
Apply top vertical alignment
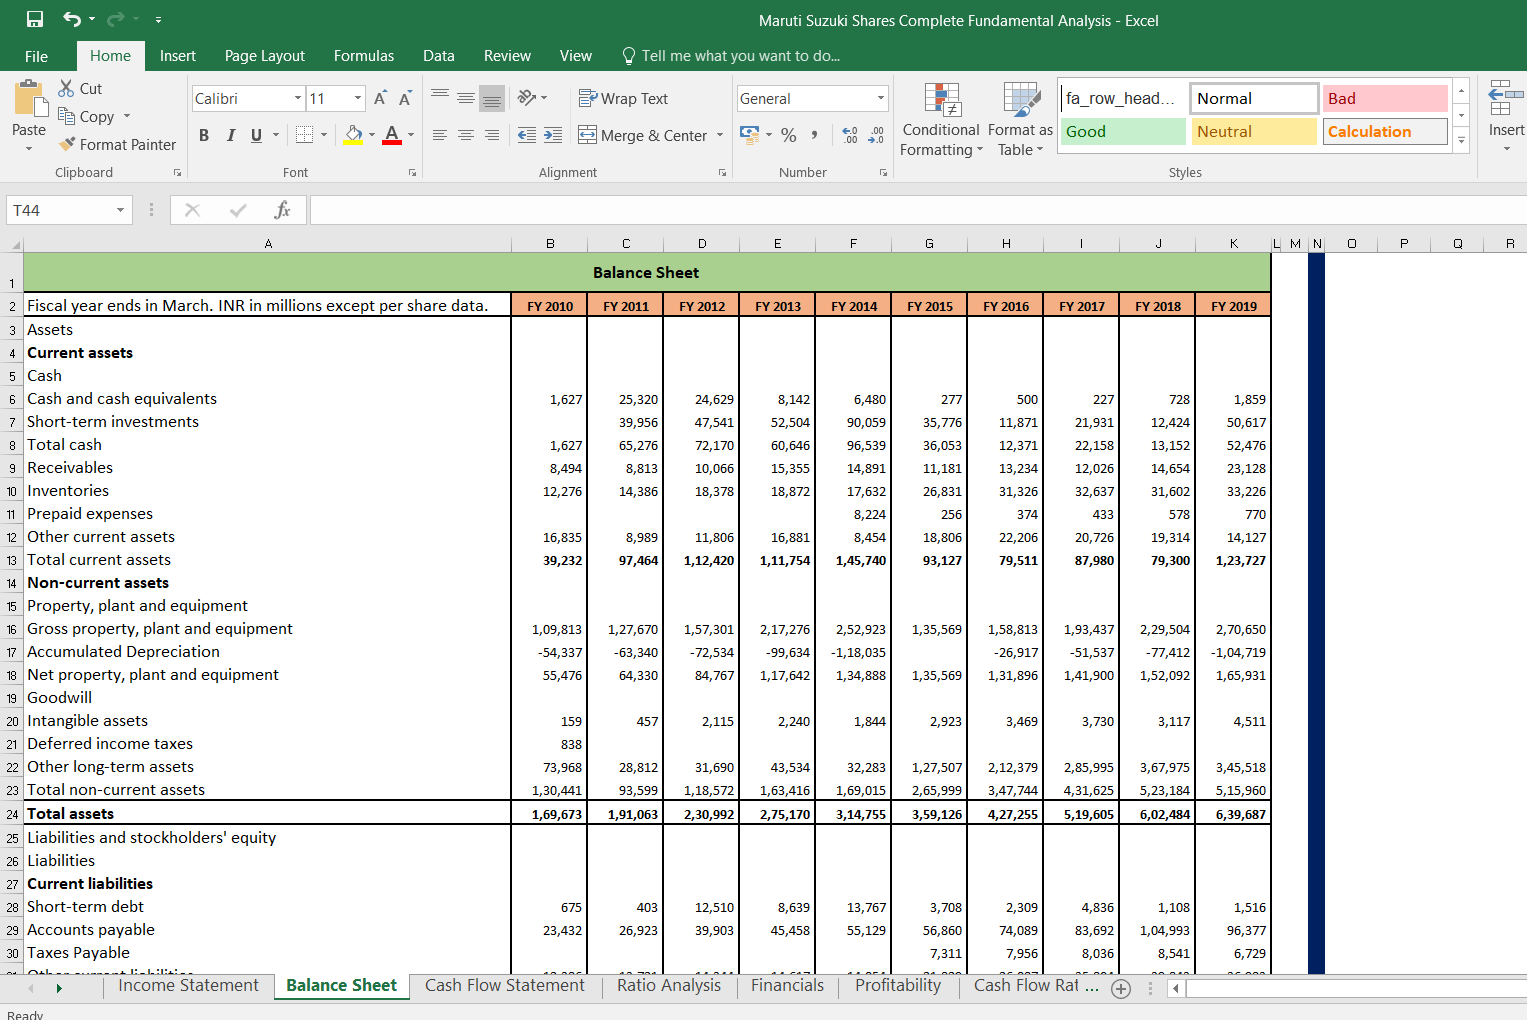440,97
